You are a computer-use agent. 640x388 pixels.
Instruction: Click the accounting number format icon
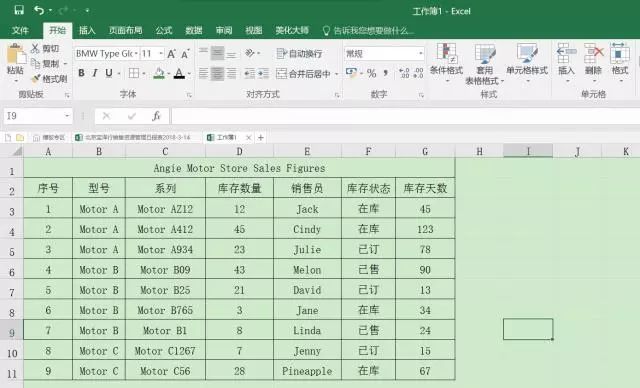[351, 73]
